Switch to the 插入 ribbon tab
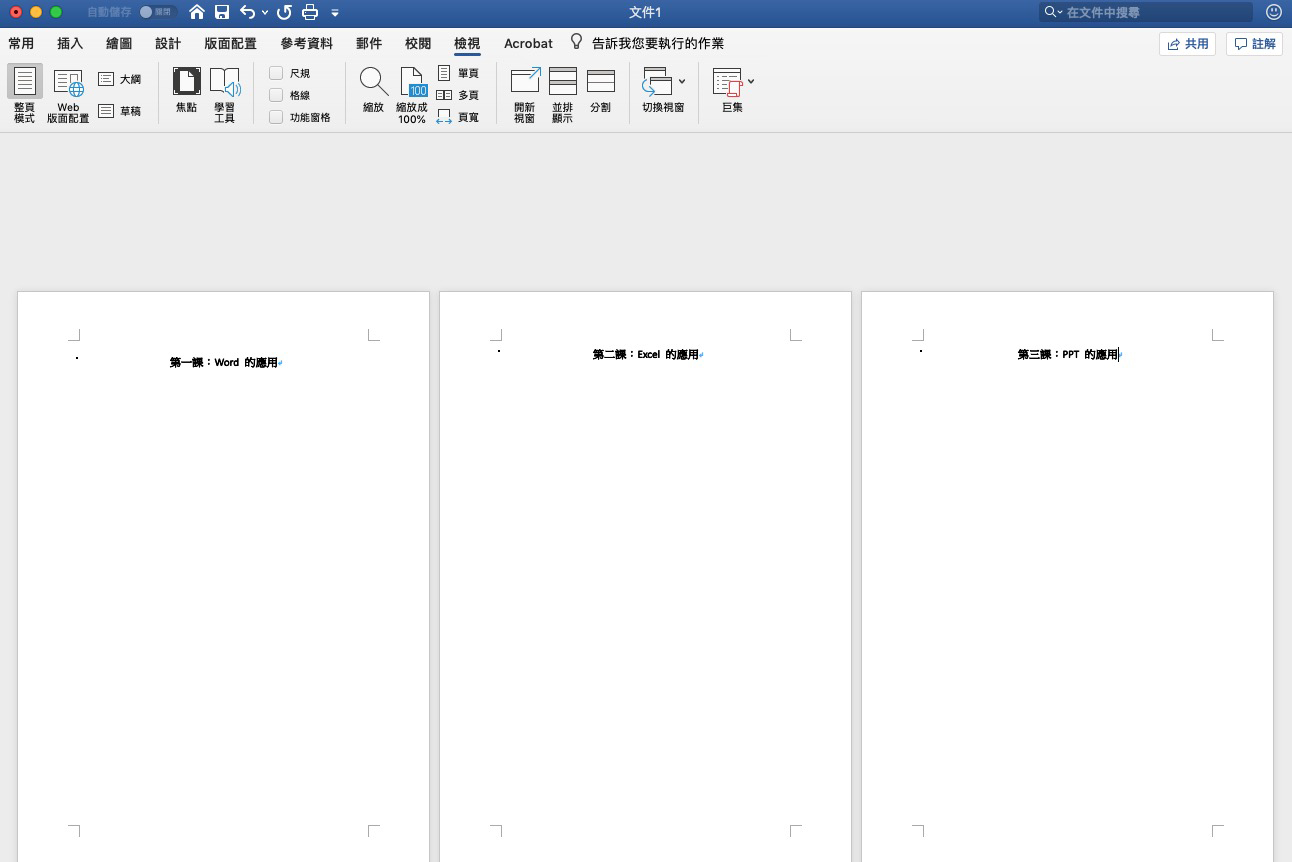The height and width of the screenshot is (862, 1292). click(70, 43)
